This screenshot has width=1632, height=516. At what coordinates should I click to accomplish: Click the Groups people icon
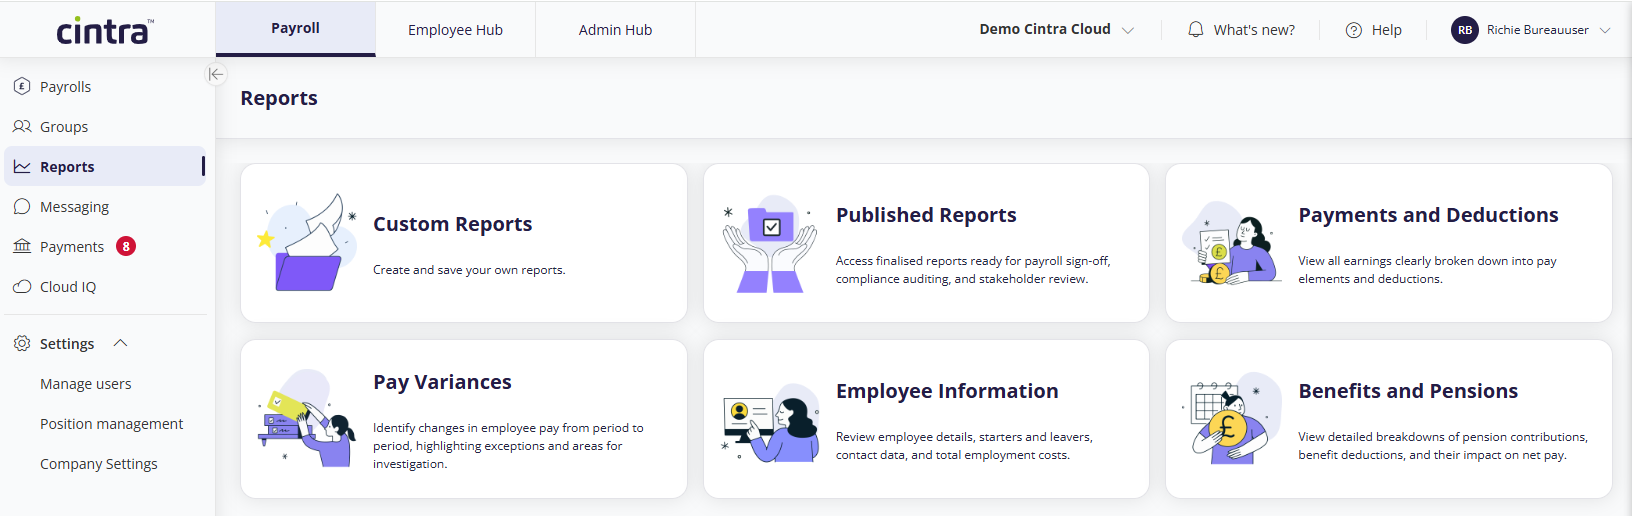(22, 126)
